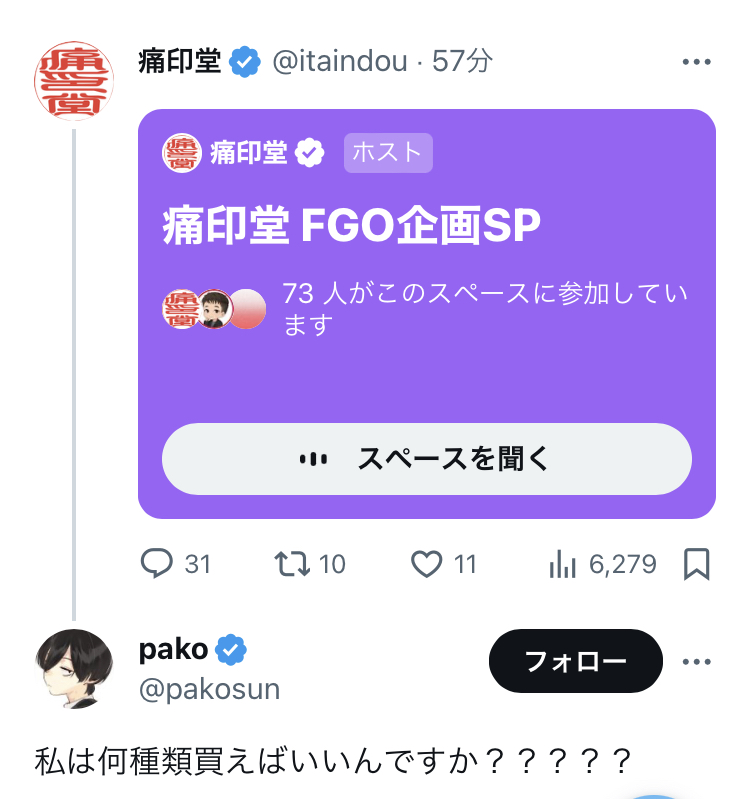
Task: Open pako's profile avatar
Action: pos(74,668)
